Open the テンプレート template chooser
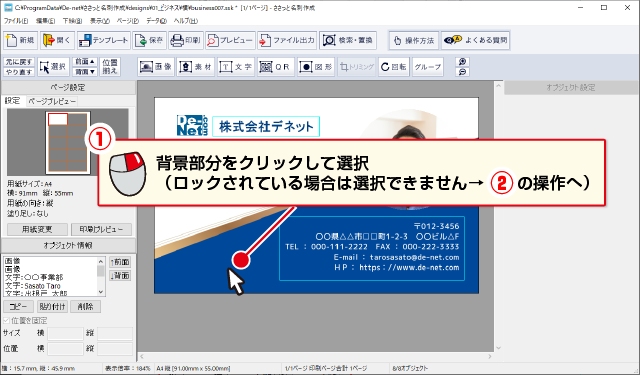Image resolution: width=641 pixels, height=375 pixels. click(x=103, y=40)
